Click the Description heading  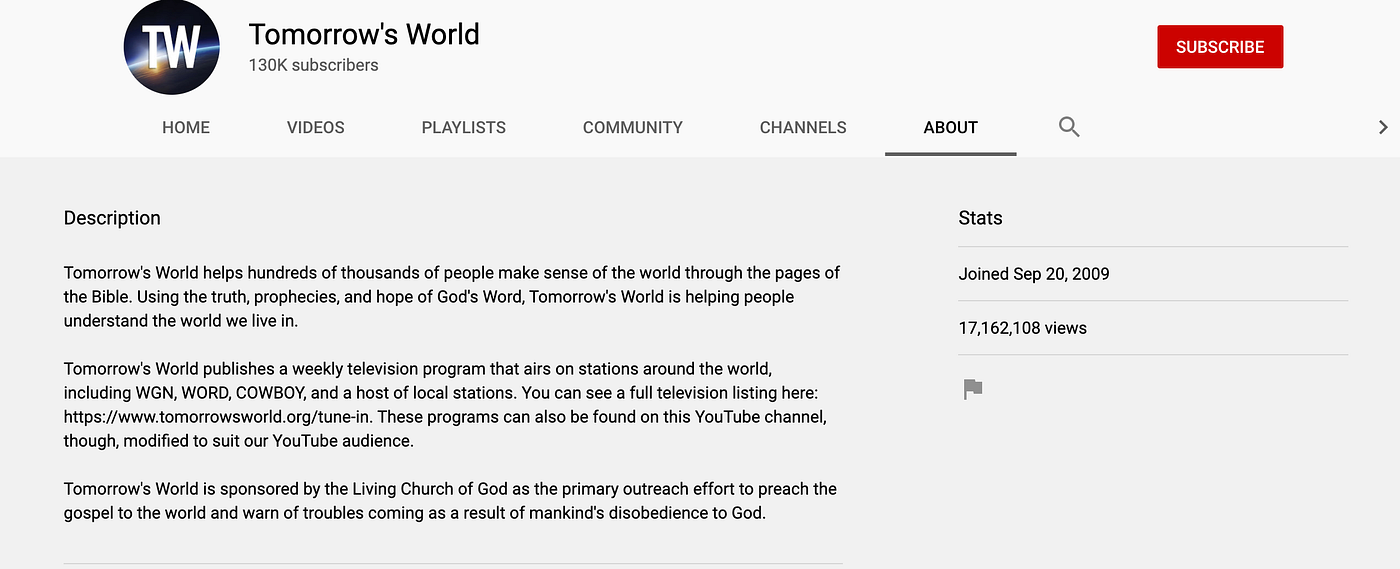112,218
